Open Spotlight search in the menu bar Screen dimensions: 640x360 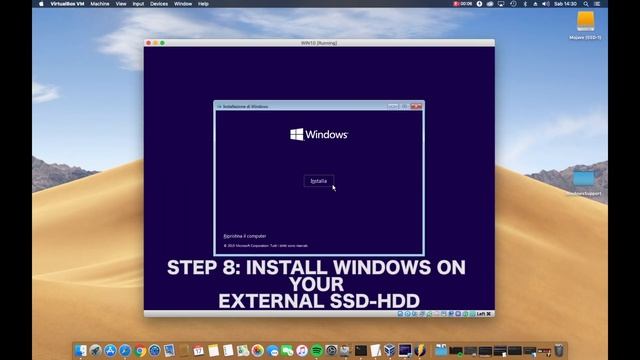(586, 4)
